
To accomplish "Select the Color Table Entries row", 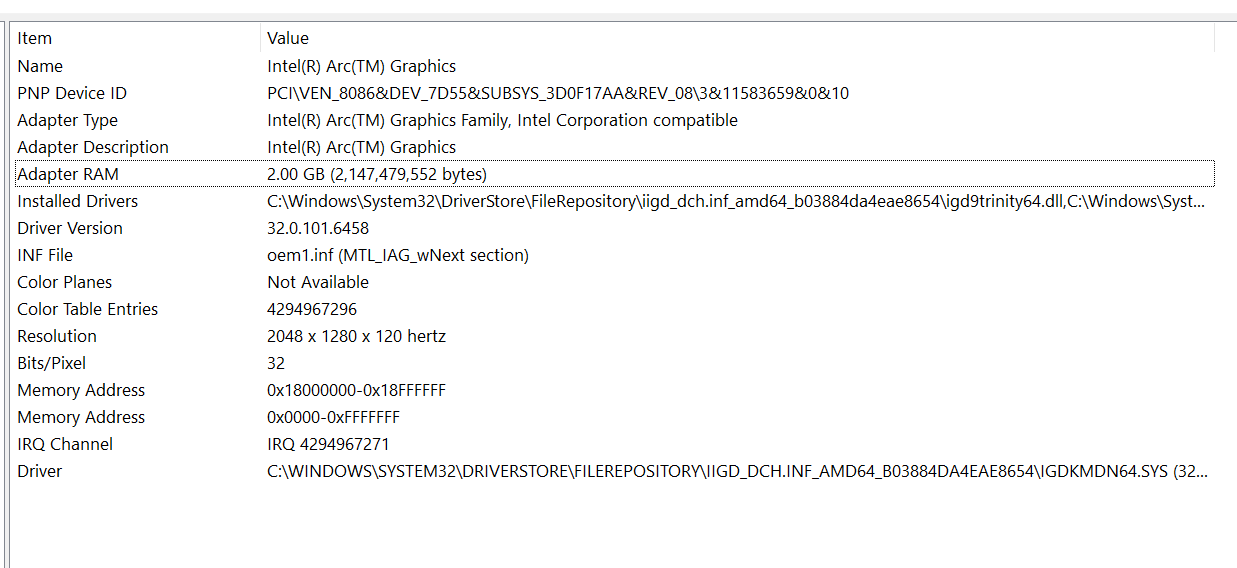I will pos(88,309).
